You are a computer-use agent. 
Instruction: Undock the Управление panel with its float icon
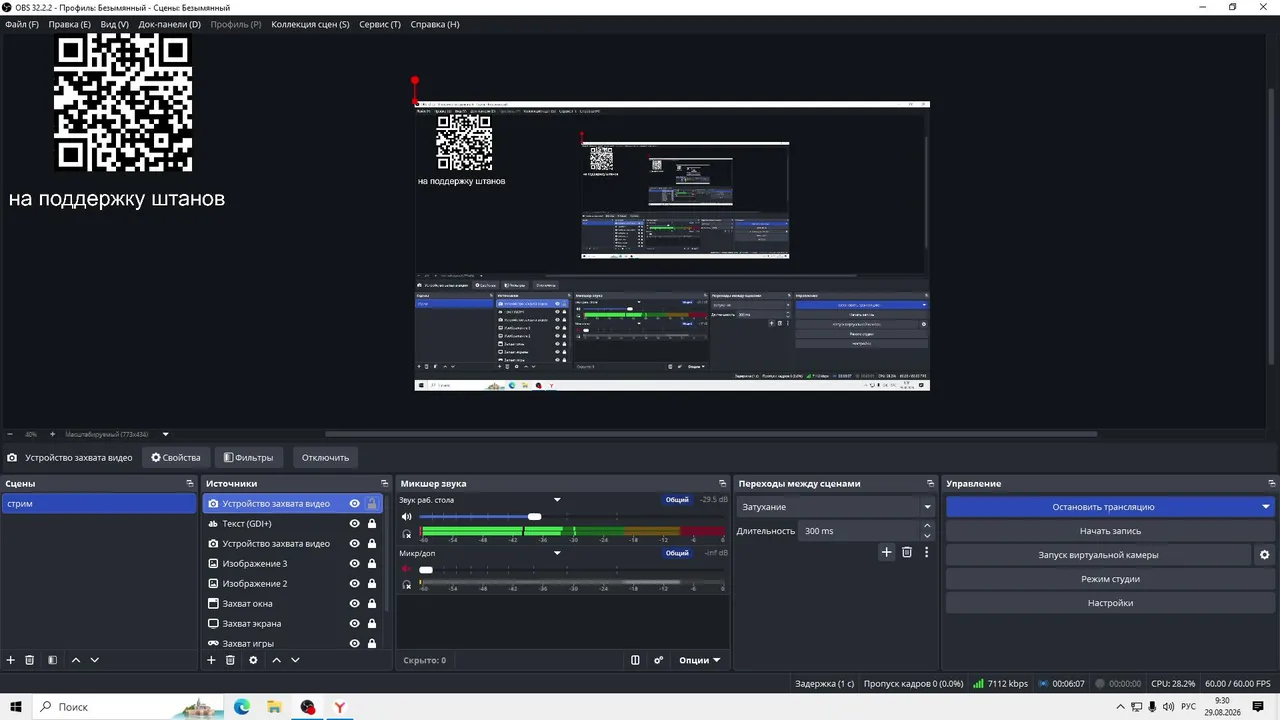click(1271, 484)
